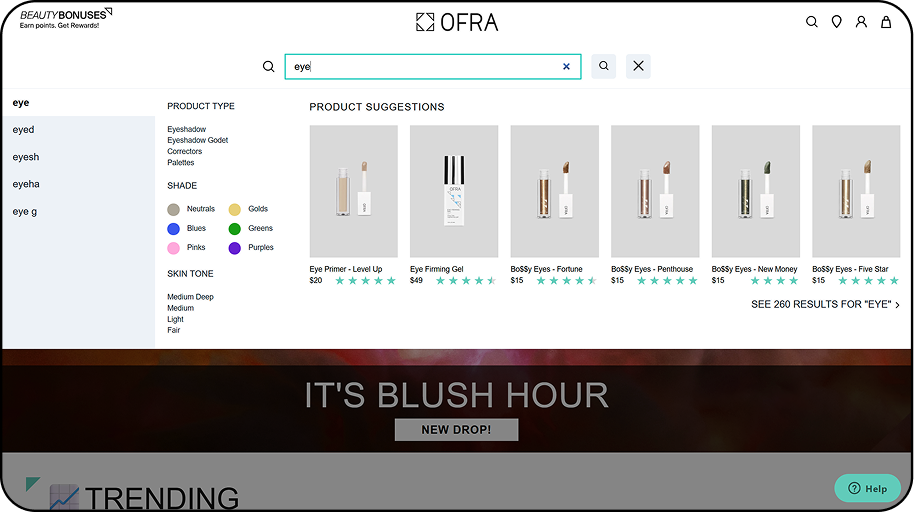914x512 pixels.
Task: Pick the 'eyesh' autocomplete suggestion
Action: pos(26,157)
